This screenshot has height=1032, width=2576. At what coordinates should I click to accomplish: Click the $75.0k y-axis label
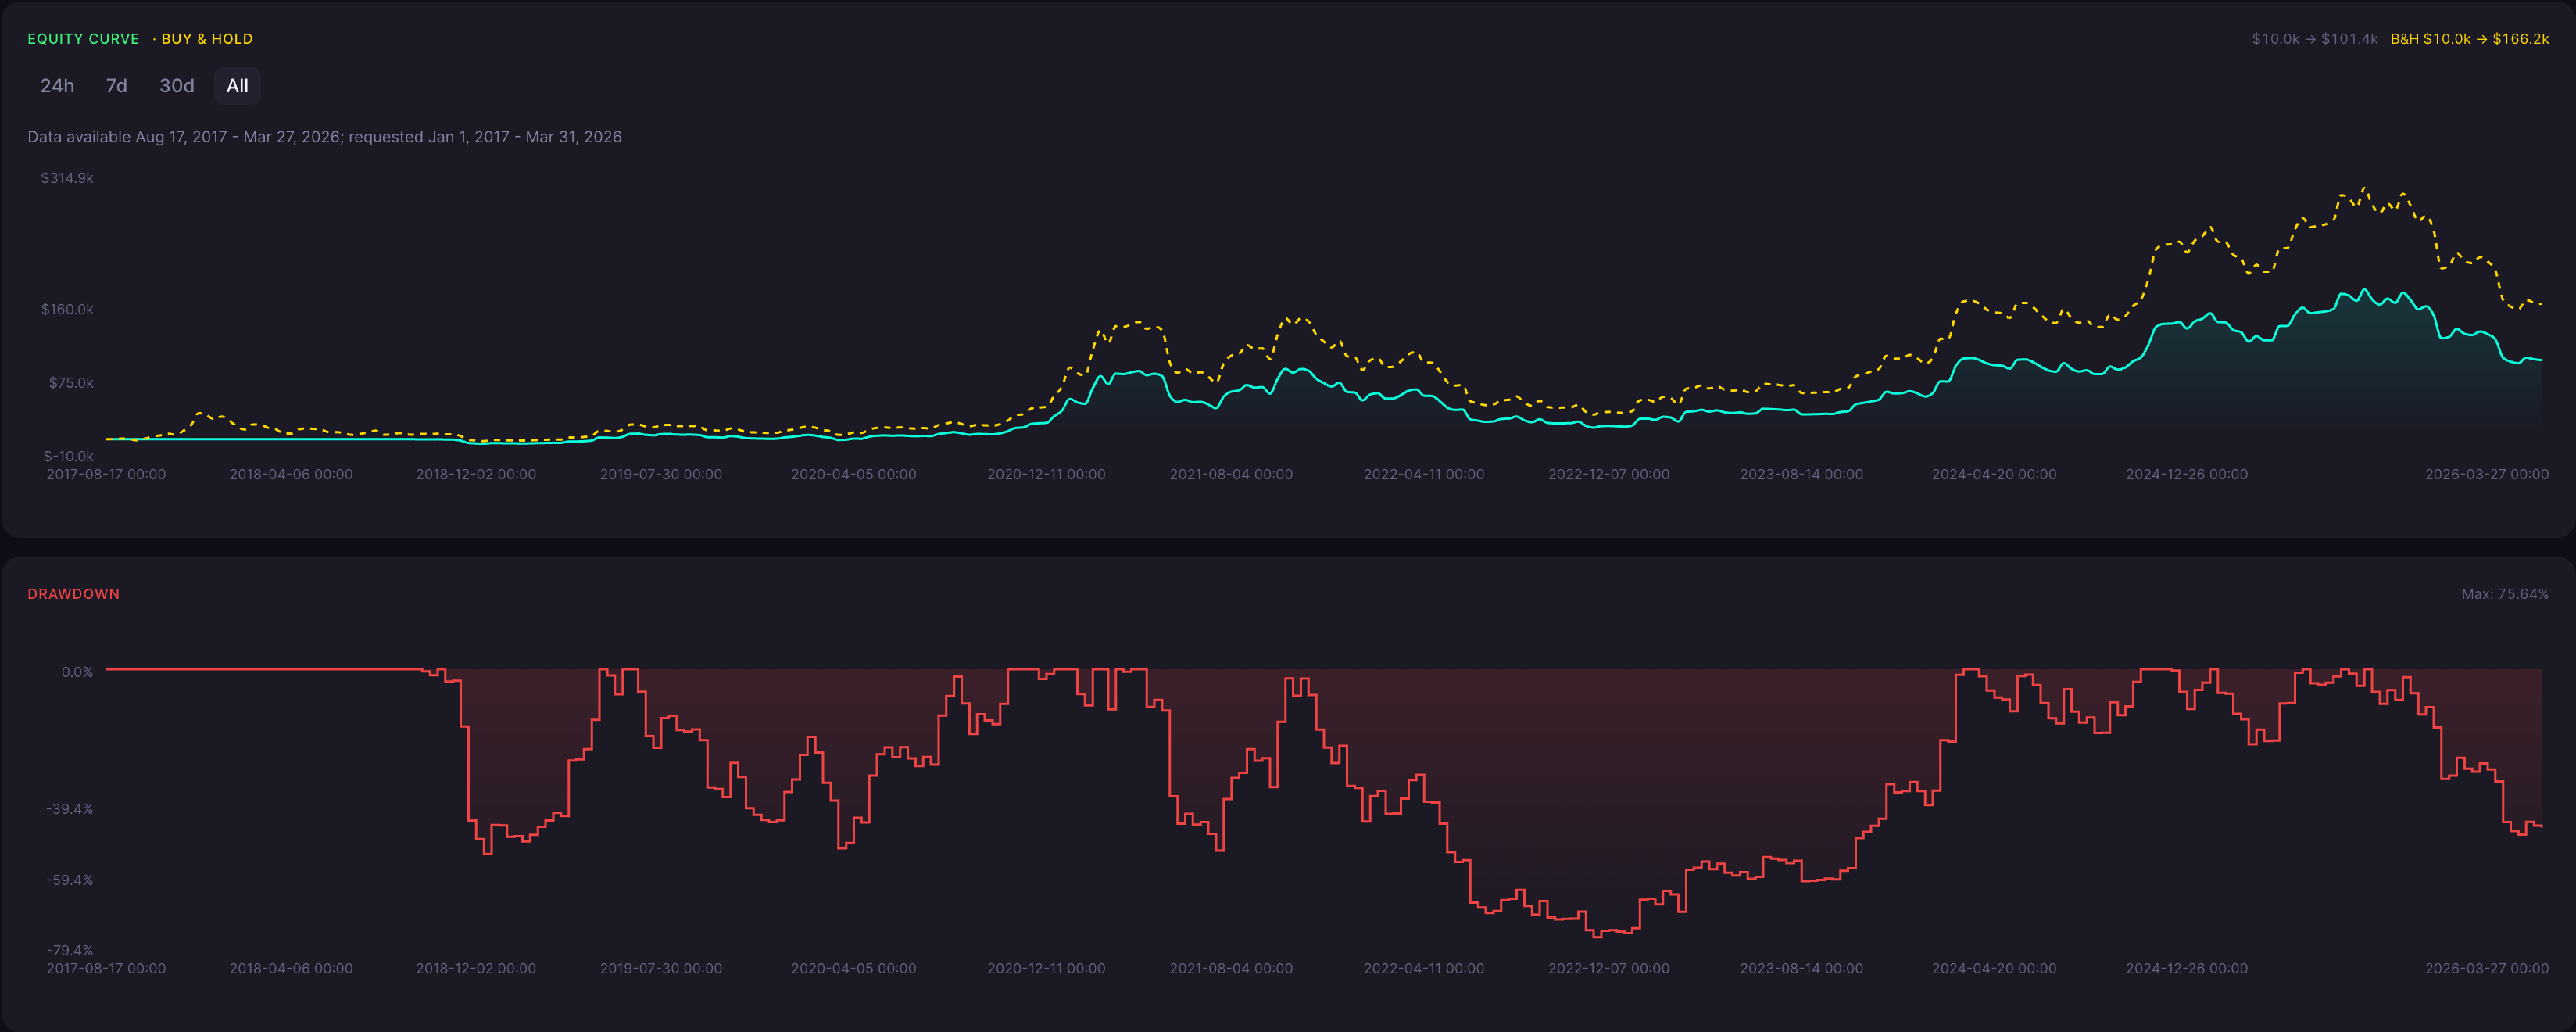pyautogui.click(x=71, y=383)
